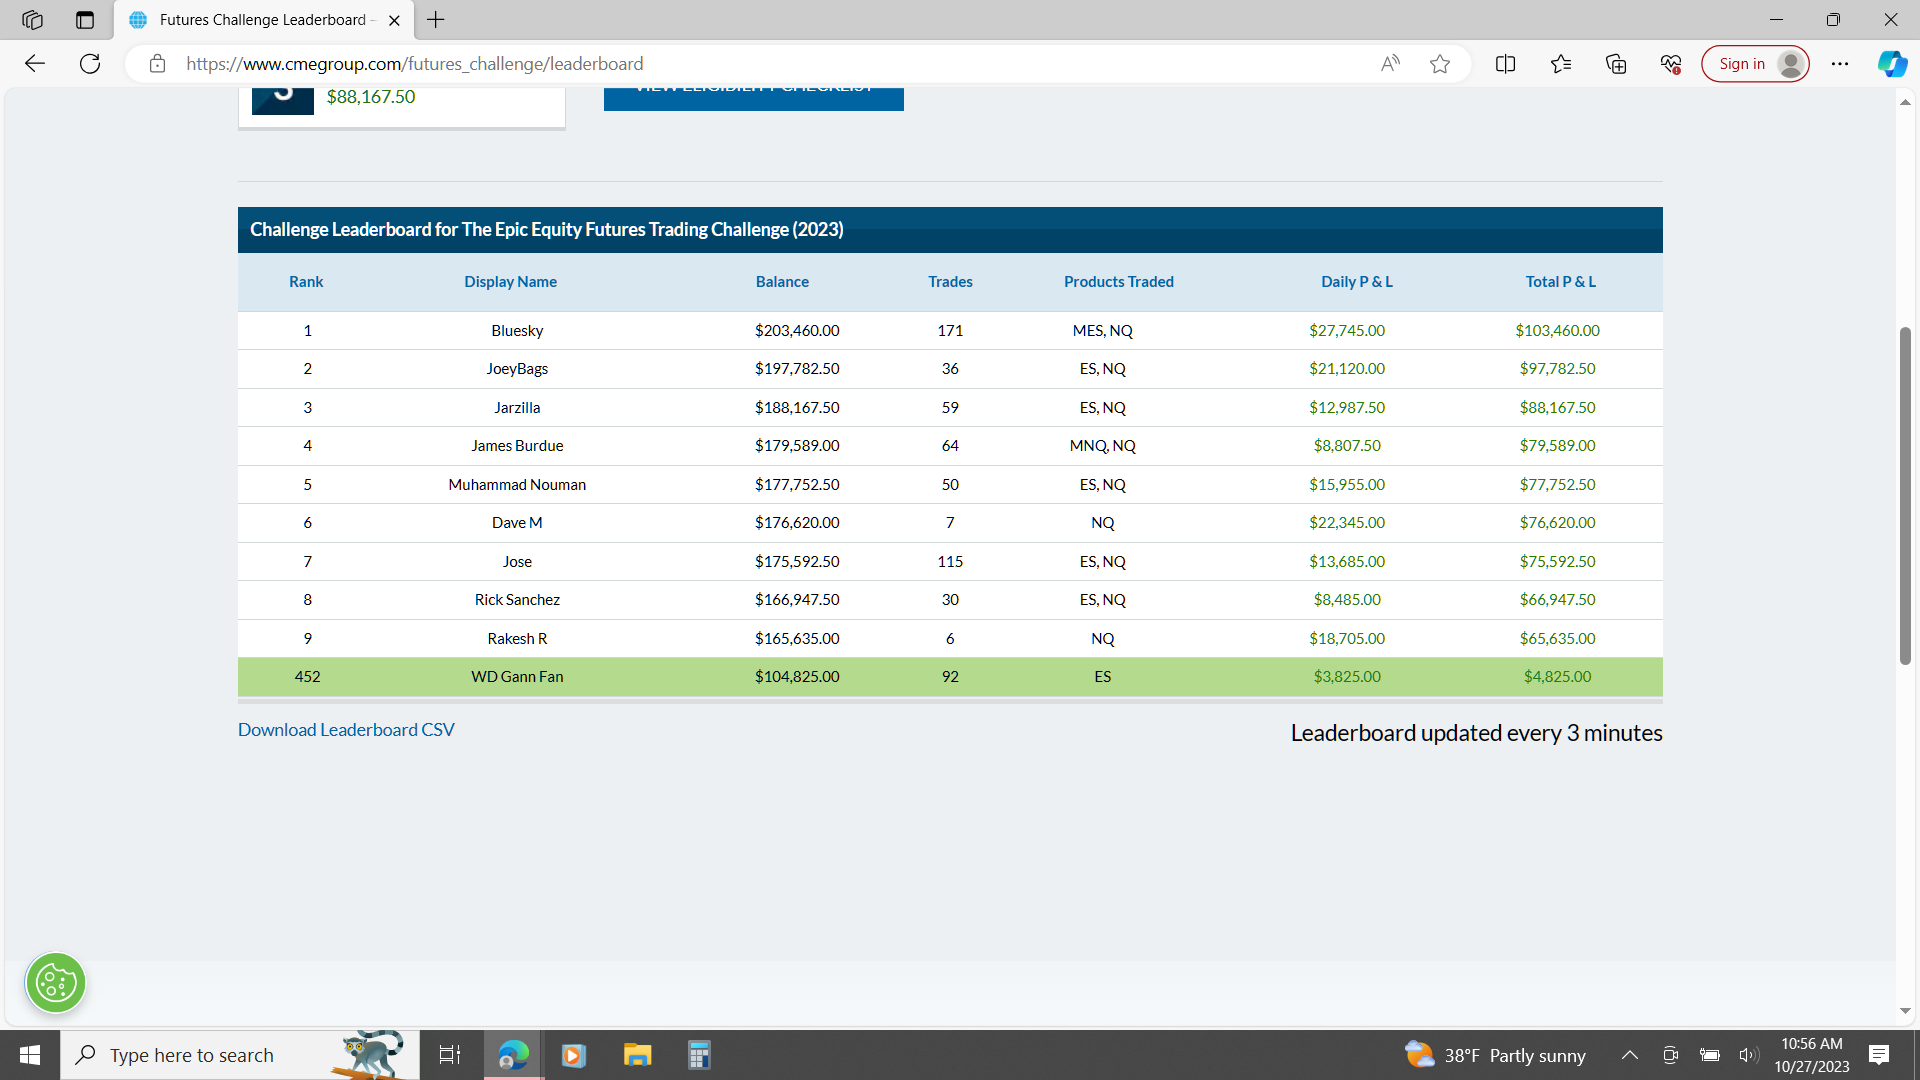Open tab actions menu
1920x1080 pixels.
[x=85, y=20]
